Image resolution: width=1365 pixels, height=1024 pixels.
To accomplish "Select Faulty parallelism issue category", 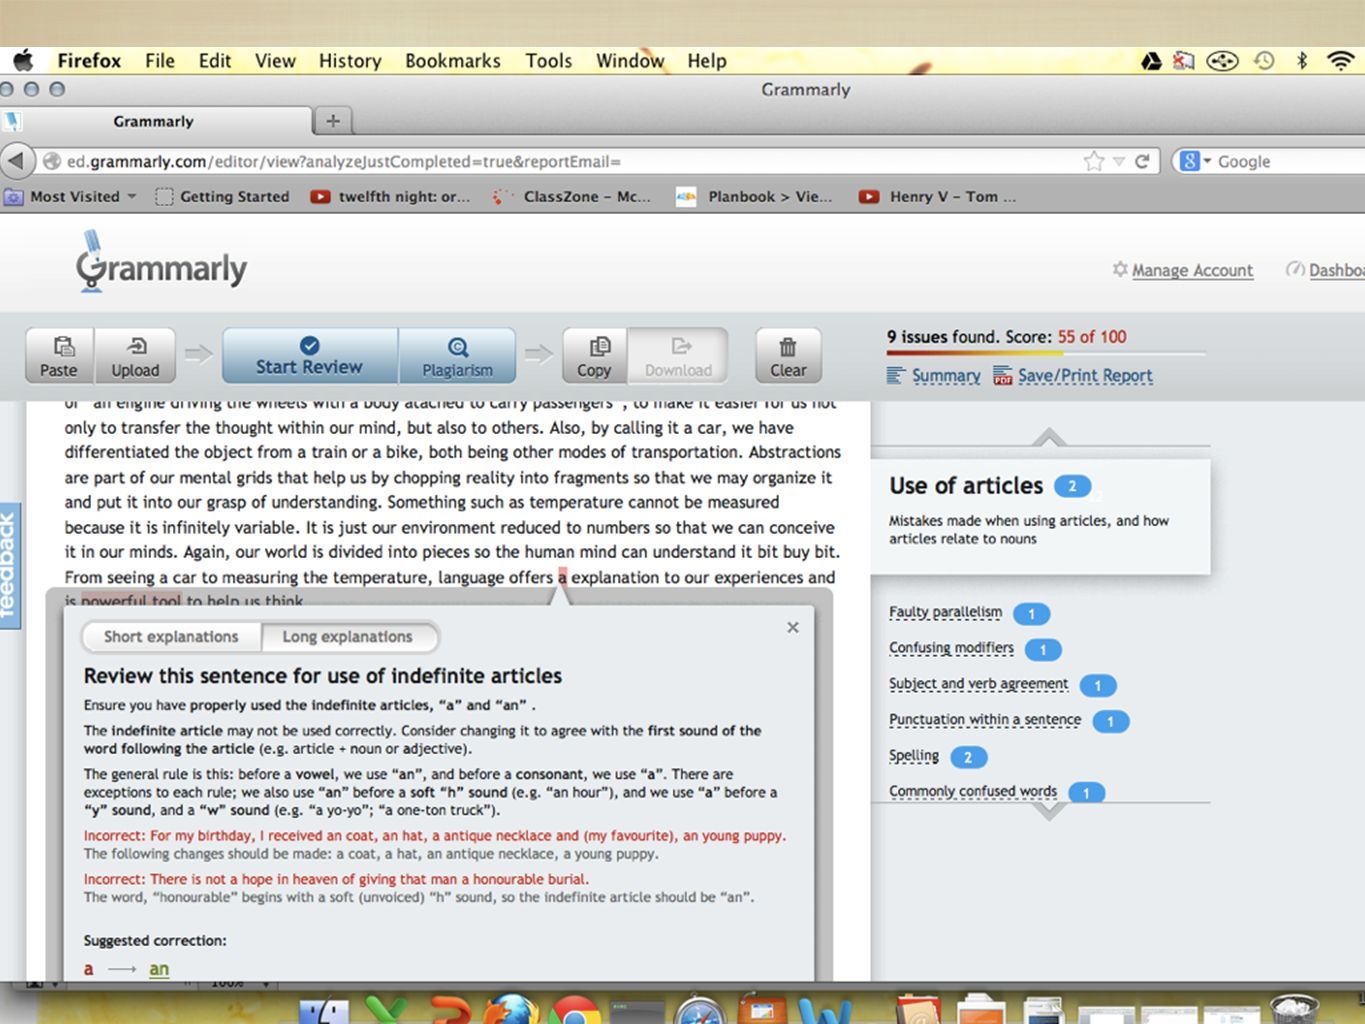I will tap(945, 612).
